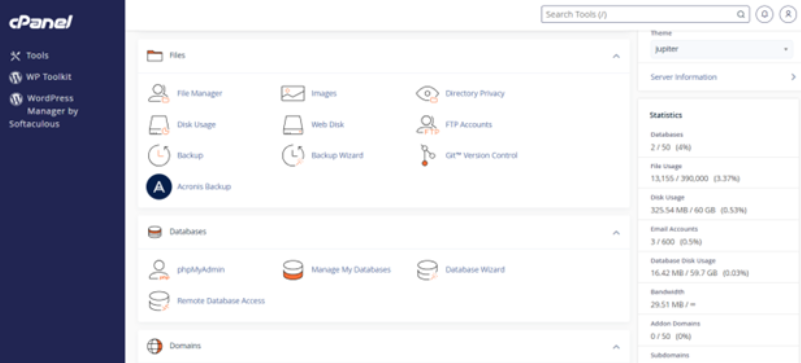The height and width of the screenshot is (363, 801).
Task: Click the Backup link text
Action: coord(190,156)
